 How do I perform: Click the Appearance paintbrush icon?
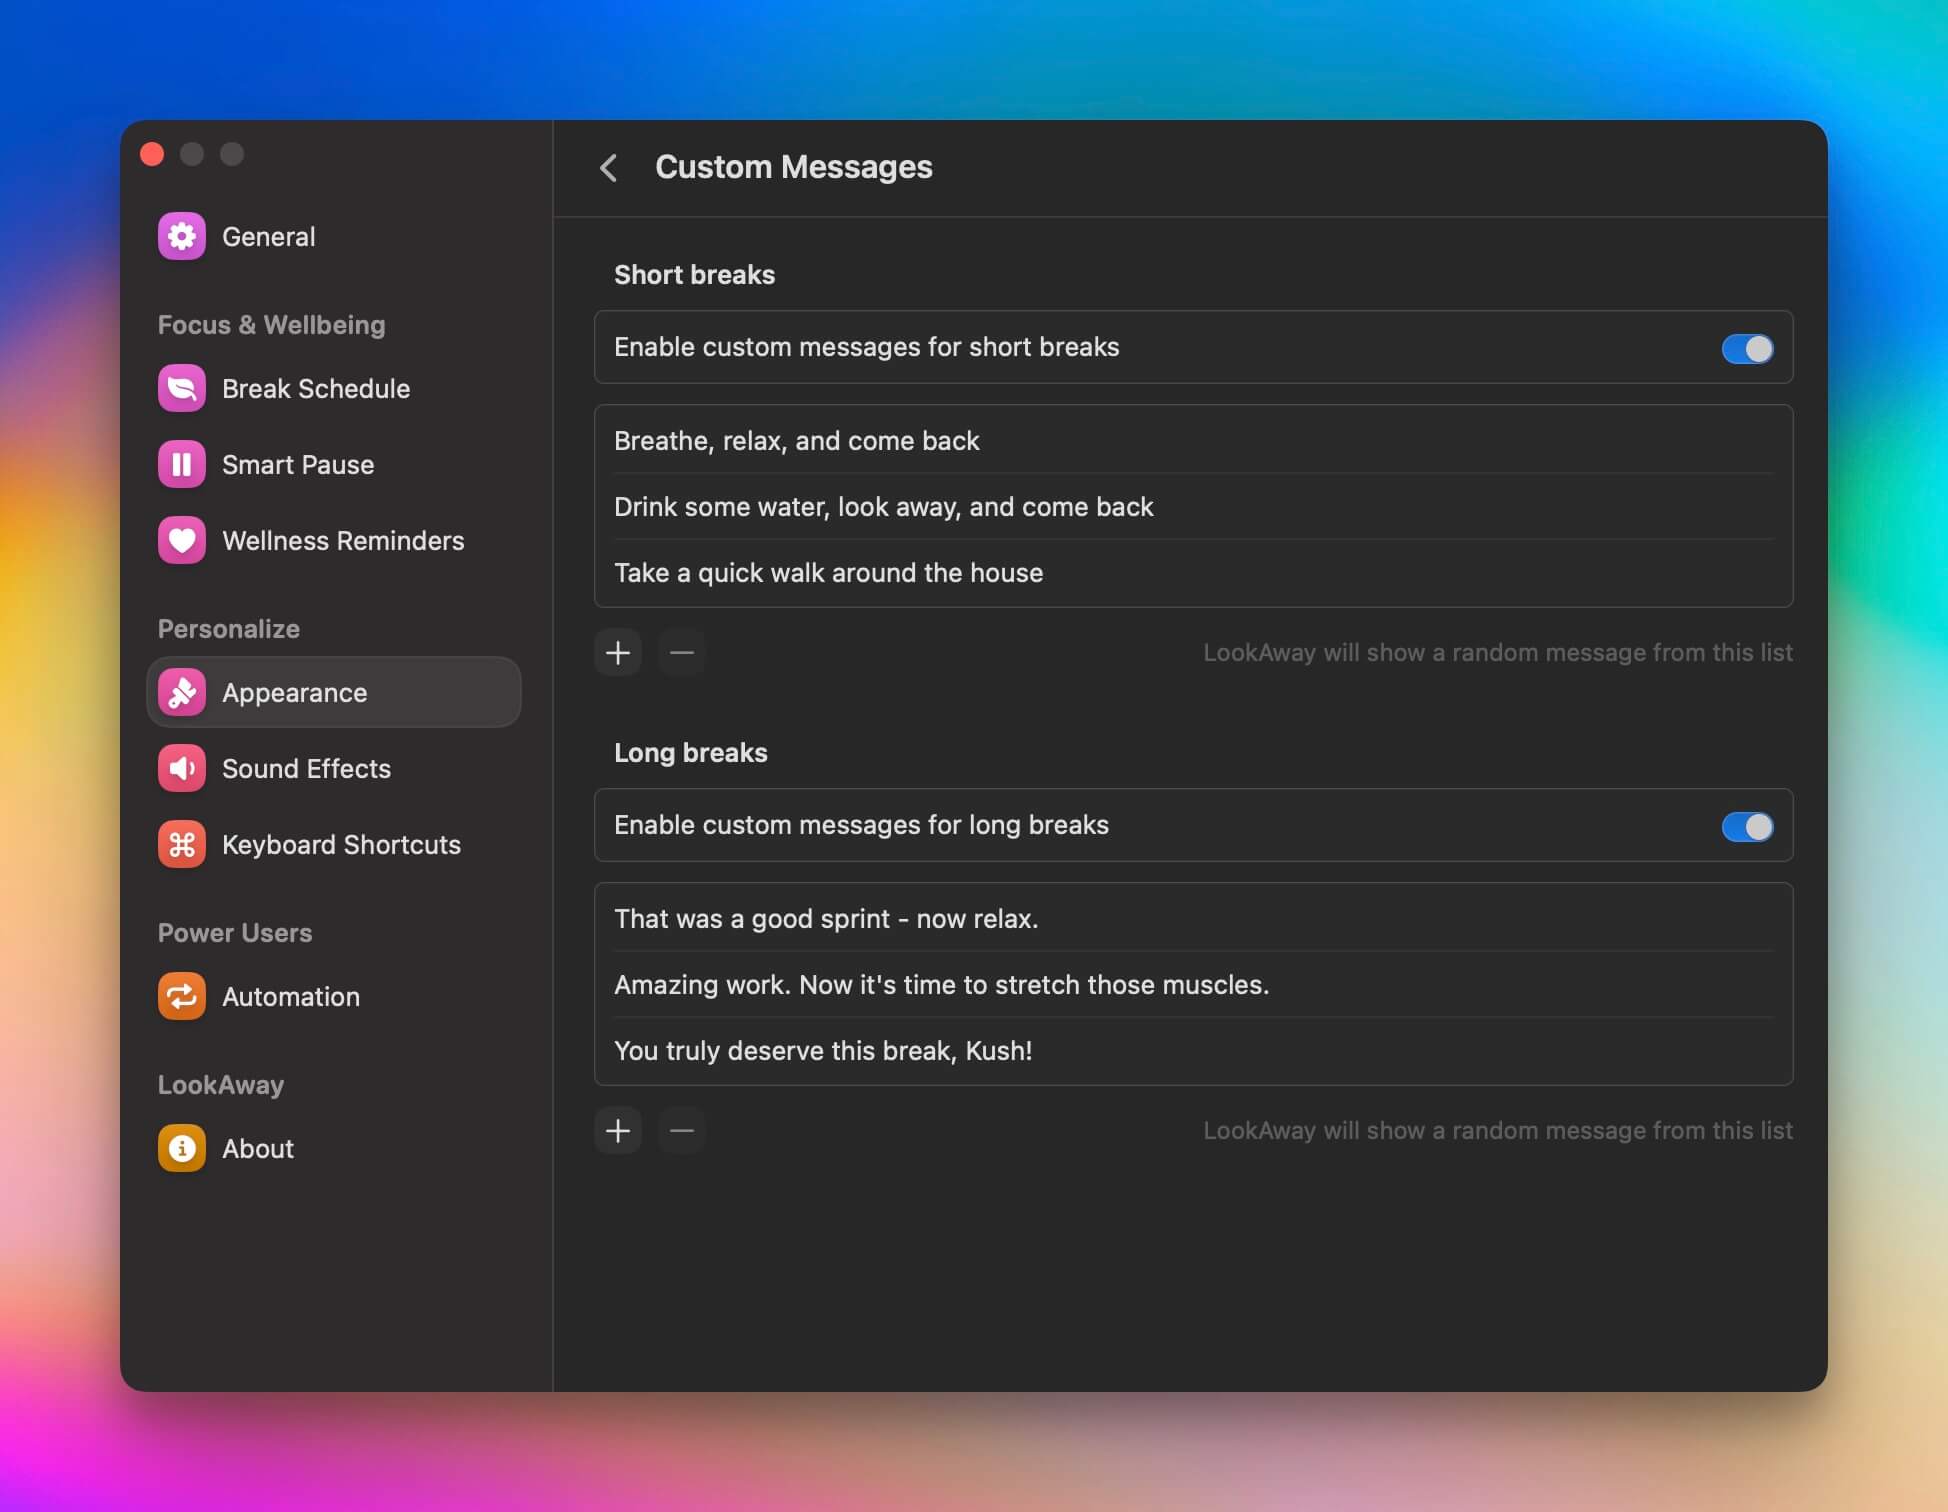[182, 692]
